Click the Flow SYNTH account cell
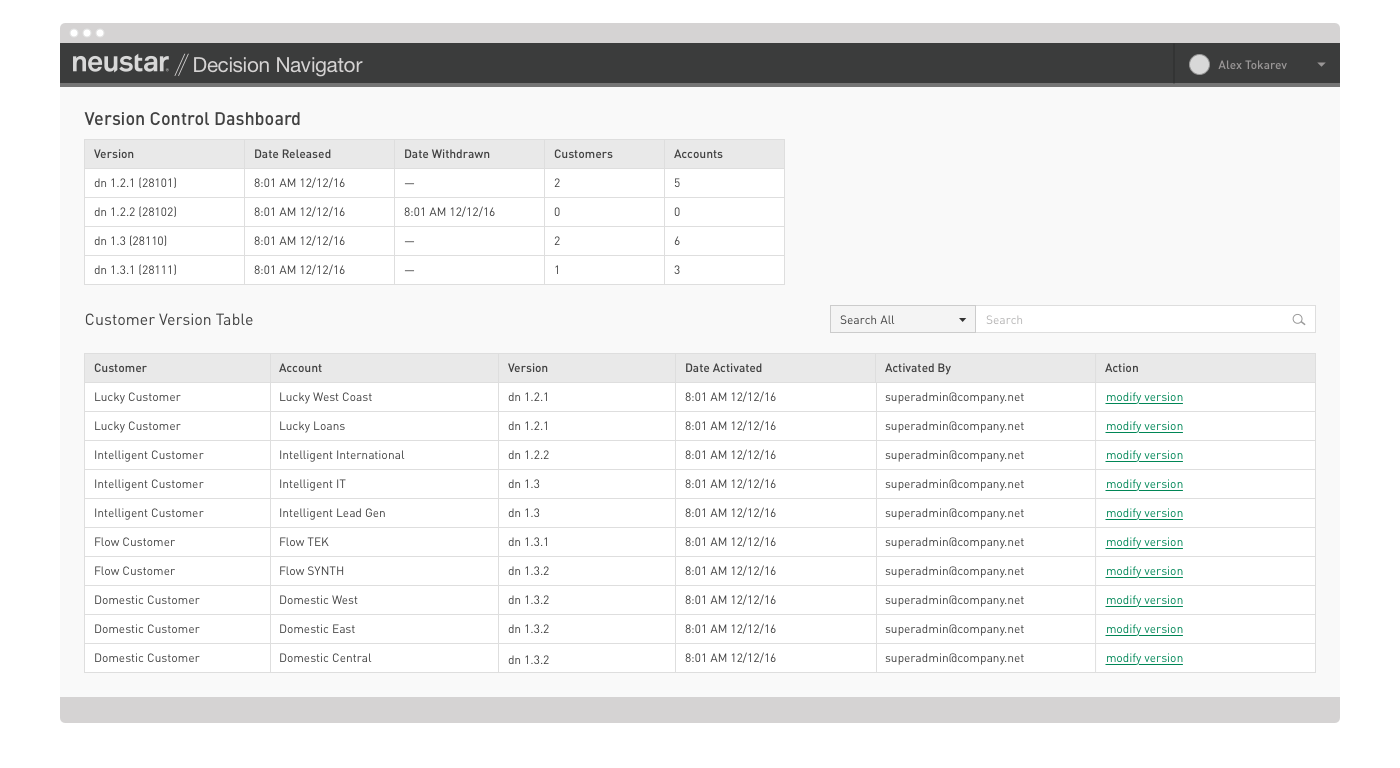This screenshot has width=1400, height=768. click(384, 571)
